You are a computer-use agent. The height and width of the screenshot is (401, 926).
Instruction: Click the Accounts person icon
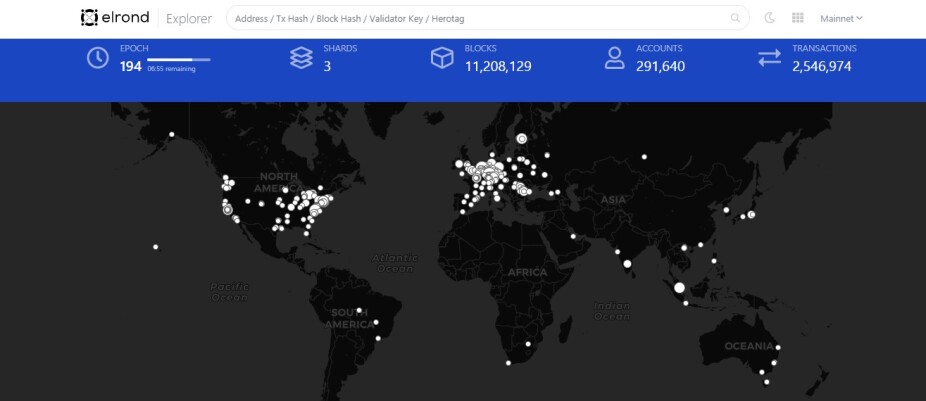[x=614, y=58]
